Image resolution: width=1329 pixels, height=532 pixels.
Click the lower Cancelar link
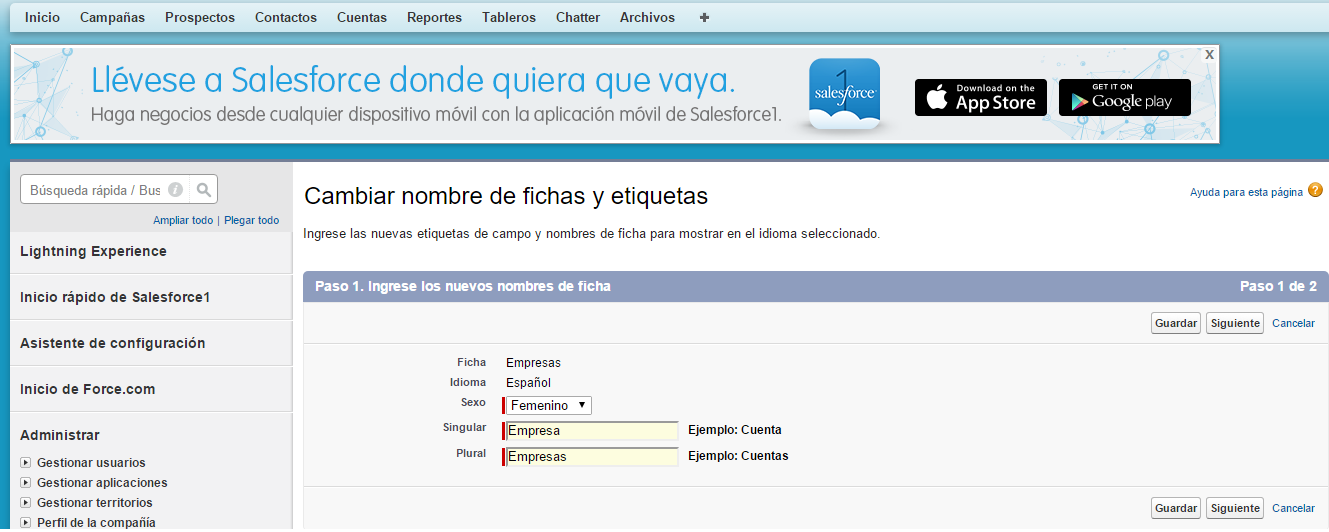pos(1293,508)
